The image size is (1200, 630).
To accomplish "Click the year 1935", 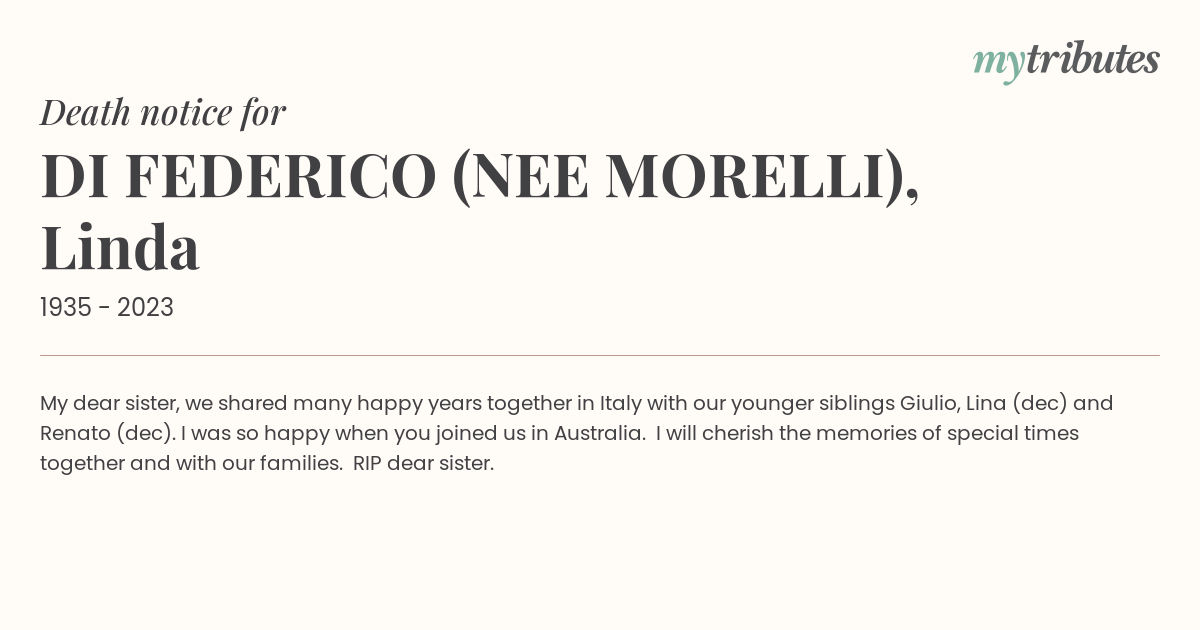I will [x=66, y=308].
